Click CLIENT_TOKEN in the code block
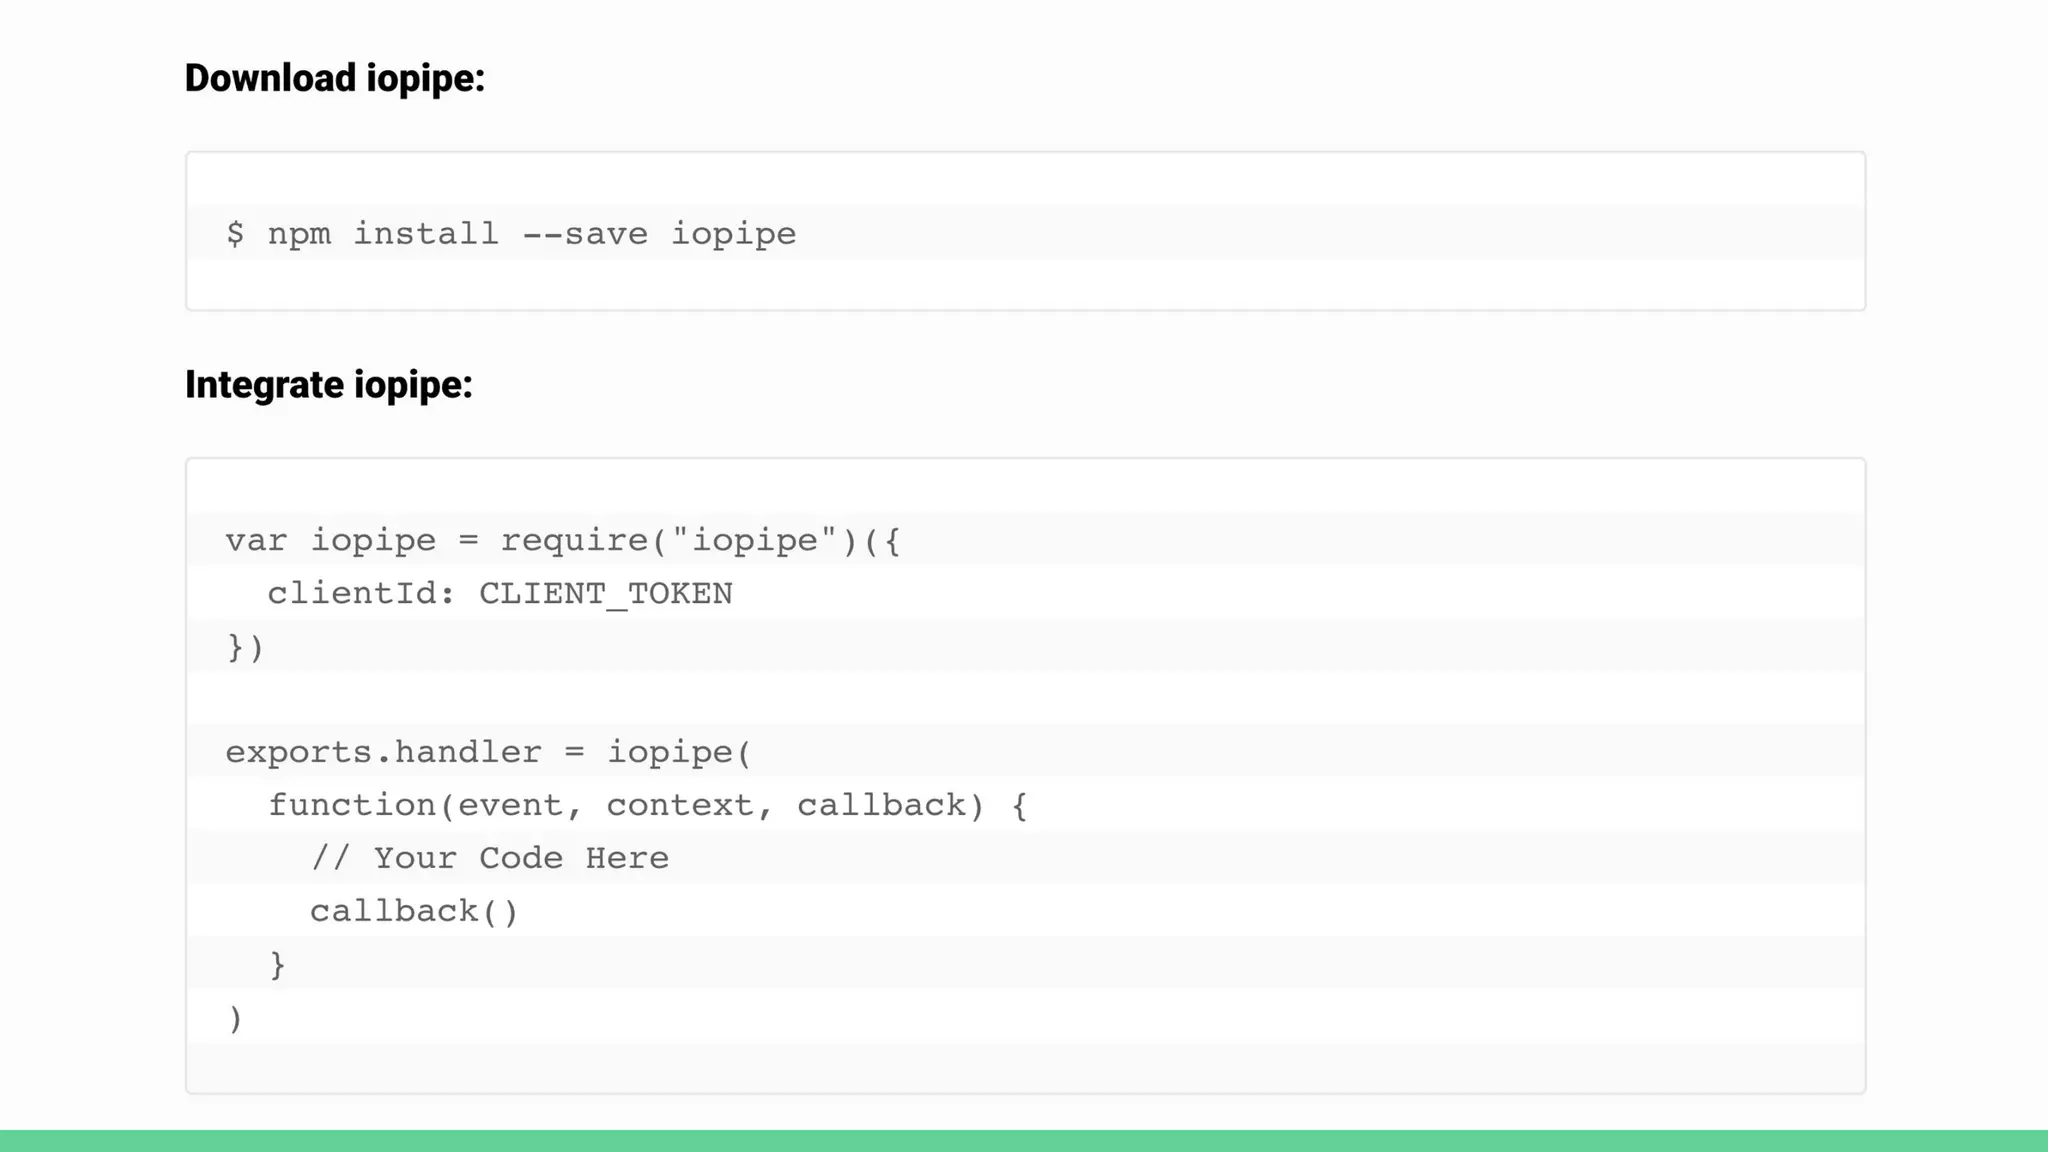The image size is (2048, 1152). (x=606, y=594)
